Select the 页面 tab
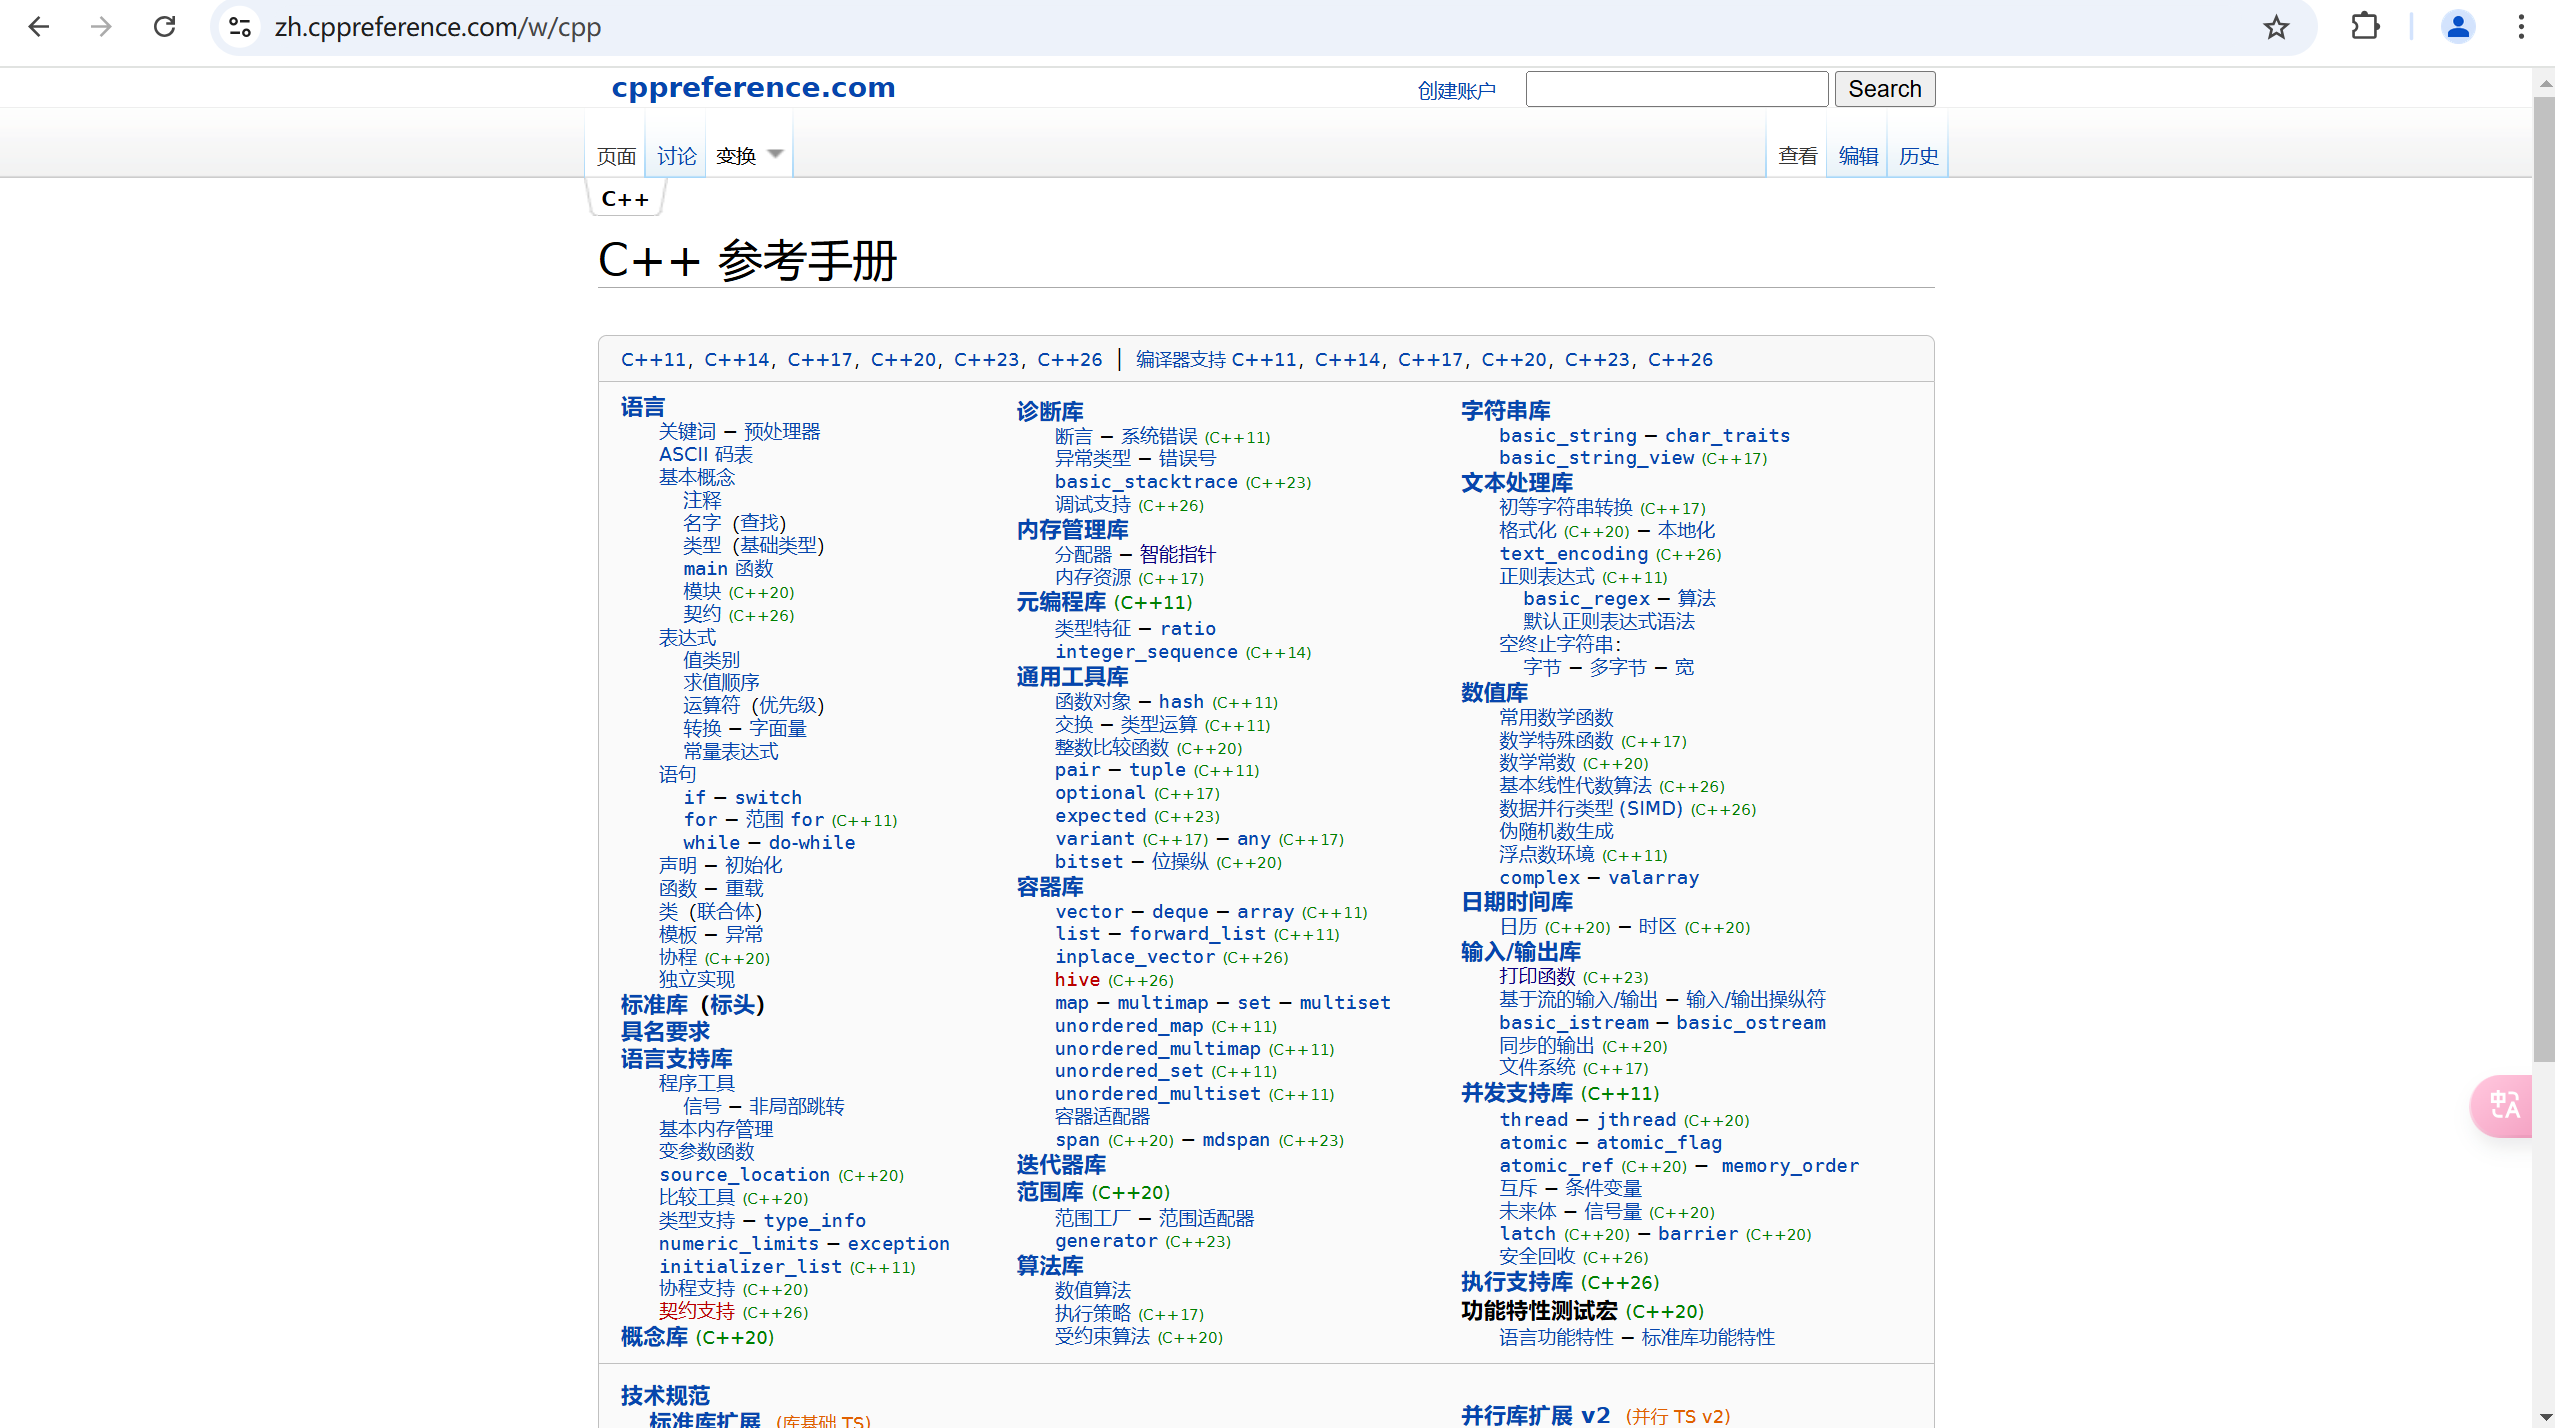This screenshot has width=2555, height=1428. click(x=614, y=156)
